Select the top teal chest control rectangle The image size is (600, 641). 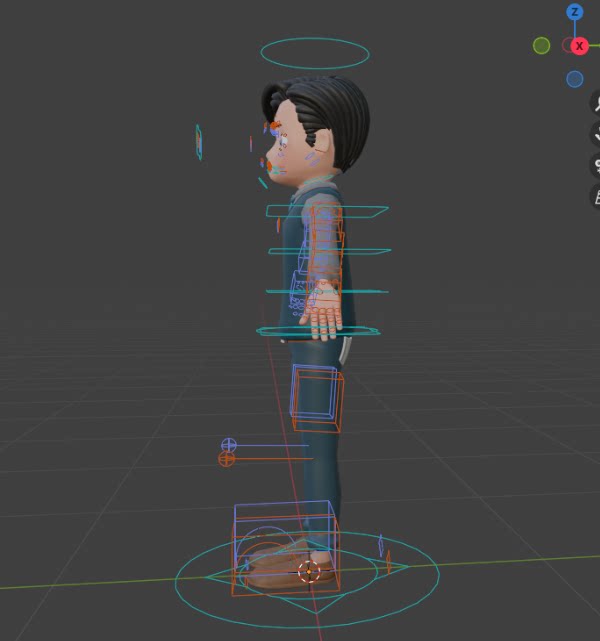coord(327,211)
